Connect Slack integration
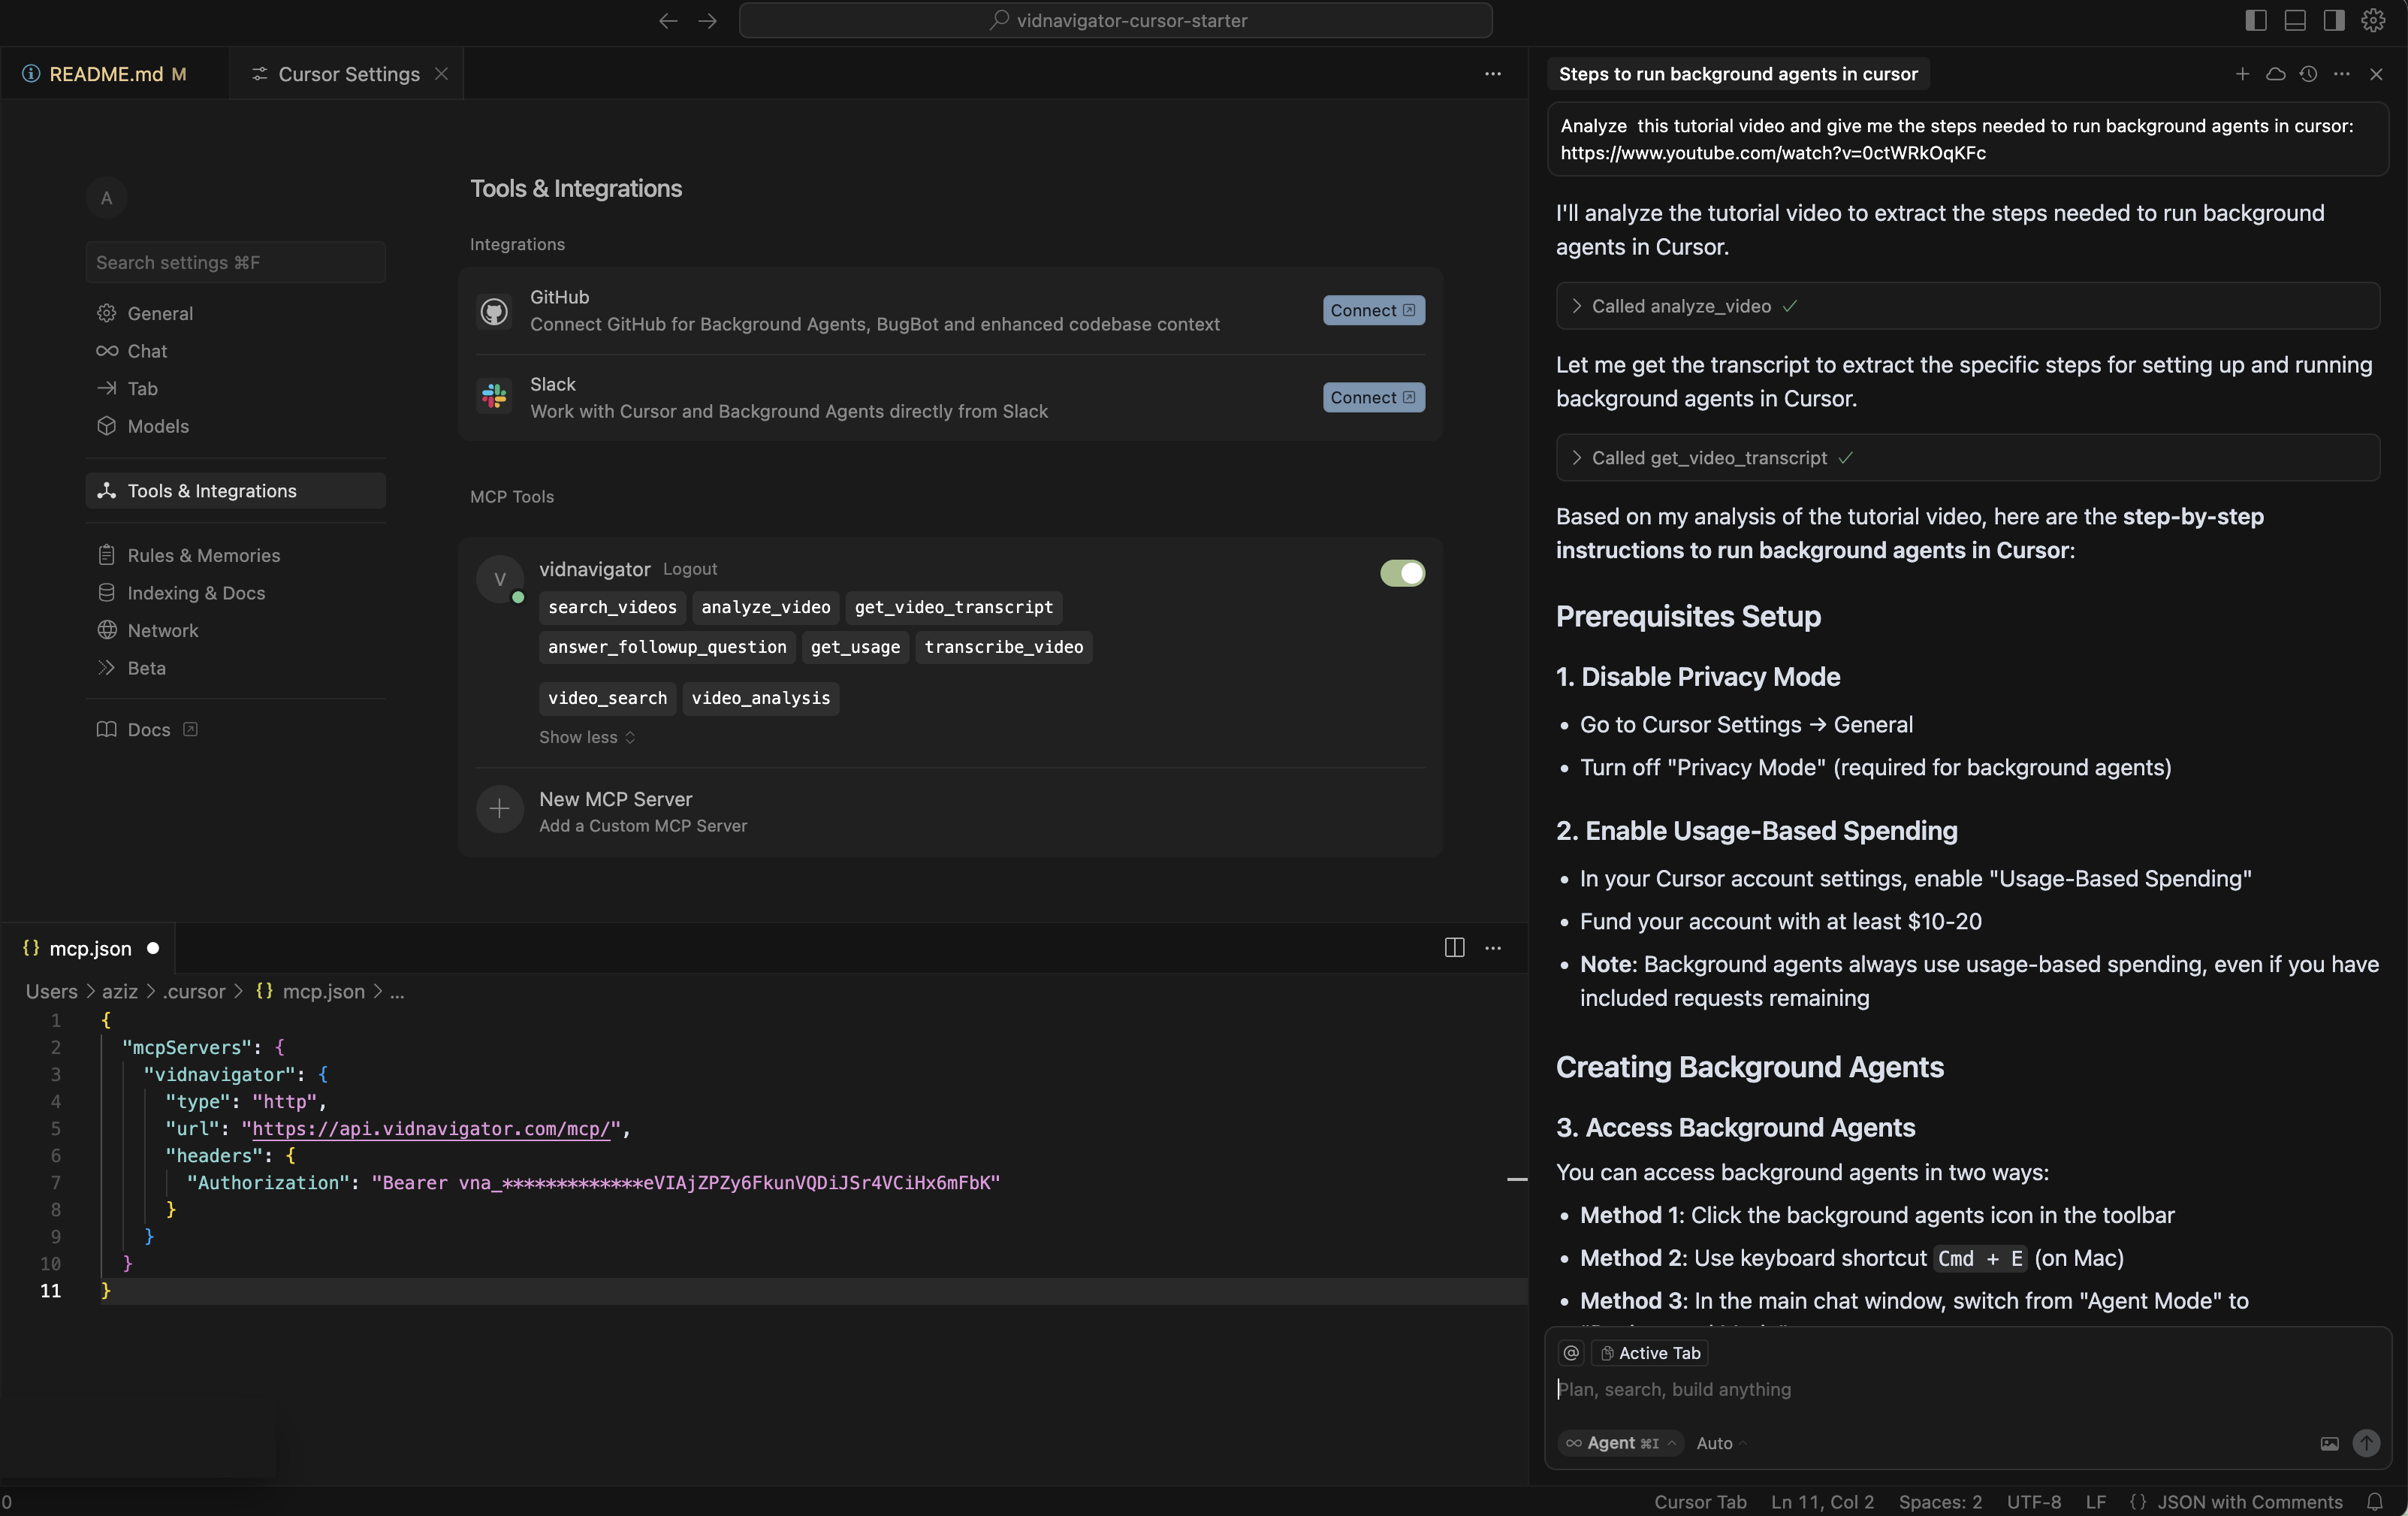Image resolution: width=2408 pixels, height=1516 pixels. click(x=1373, y=397)
